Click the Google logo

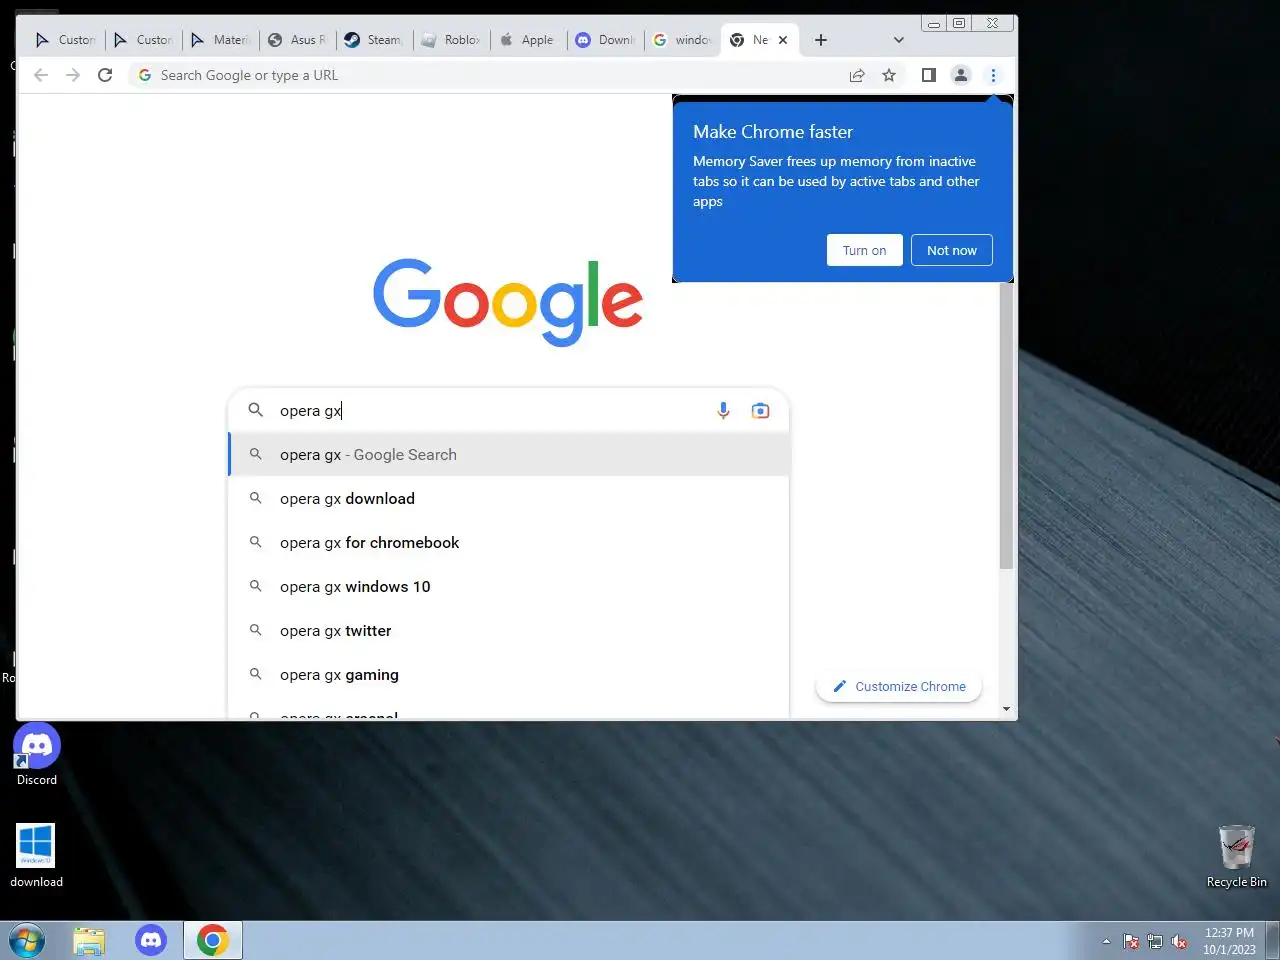click(508, 302)
